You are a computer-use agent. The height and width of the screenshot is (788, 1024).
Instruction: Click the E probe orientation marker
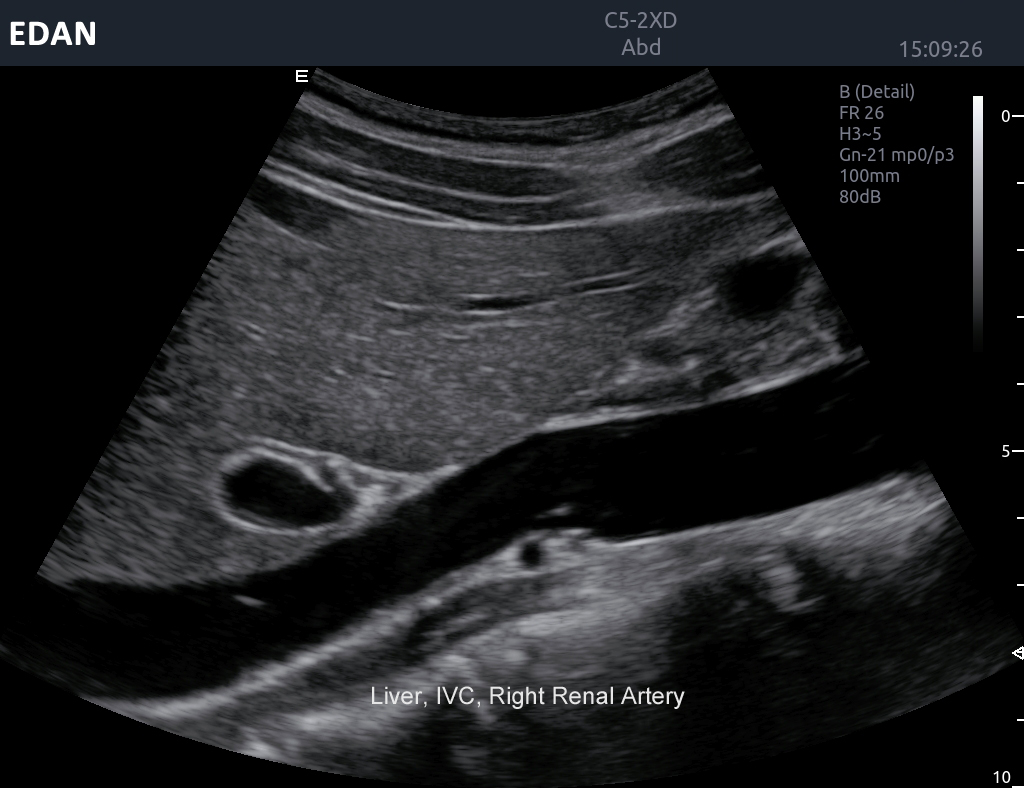(x=300, y=75)
